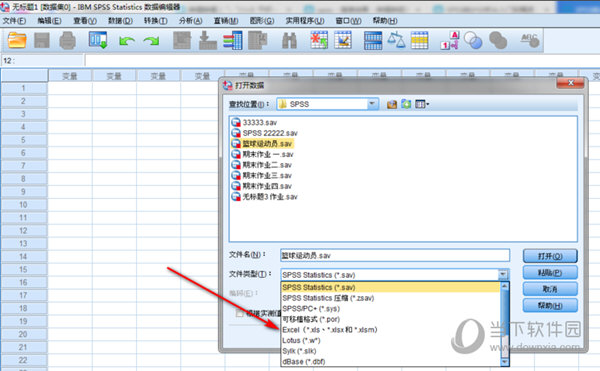Select file 期末作业三.sav
The image size is (600, 371).
(261, 176)
